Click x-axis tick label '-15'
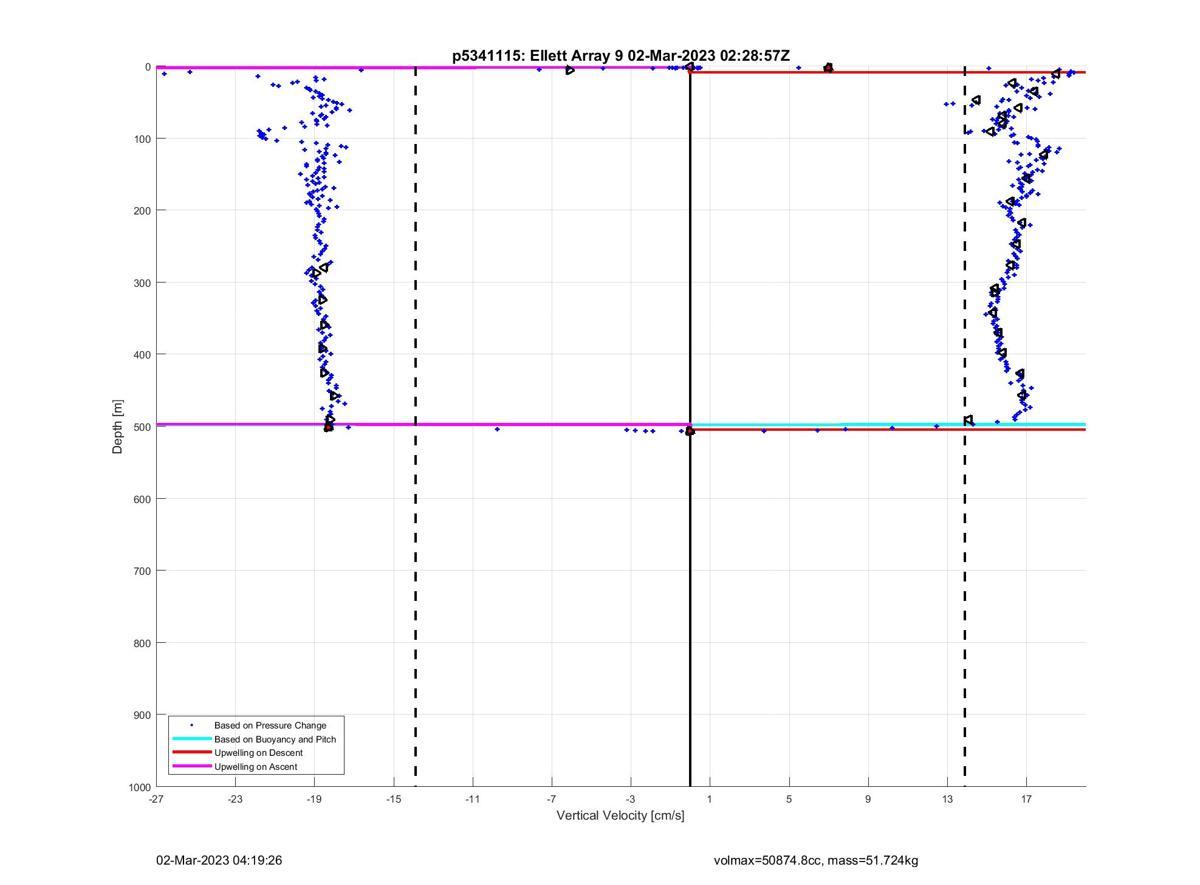This screenshot has width=1200, height=885. pos(393,799)
